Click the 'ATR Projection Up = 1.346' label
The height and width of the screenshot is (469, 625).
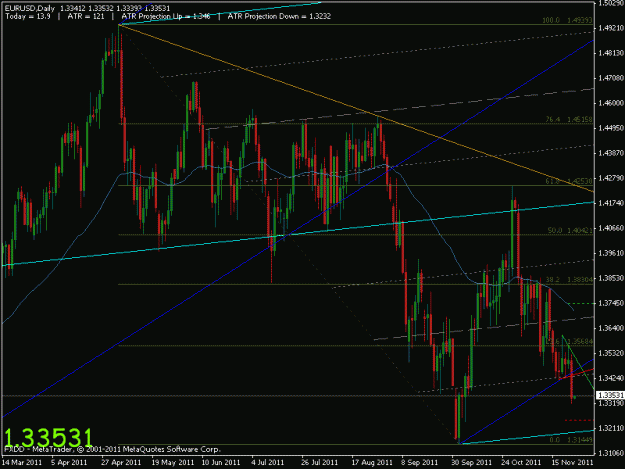[166, 16]
